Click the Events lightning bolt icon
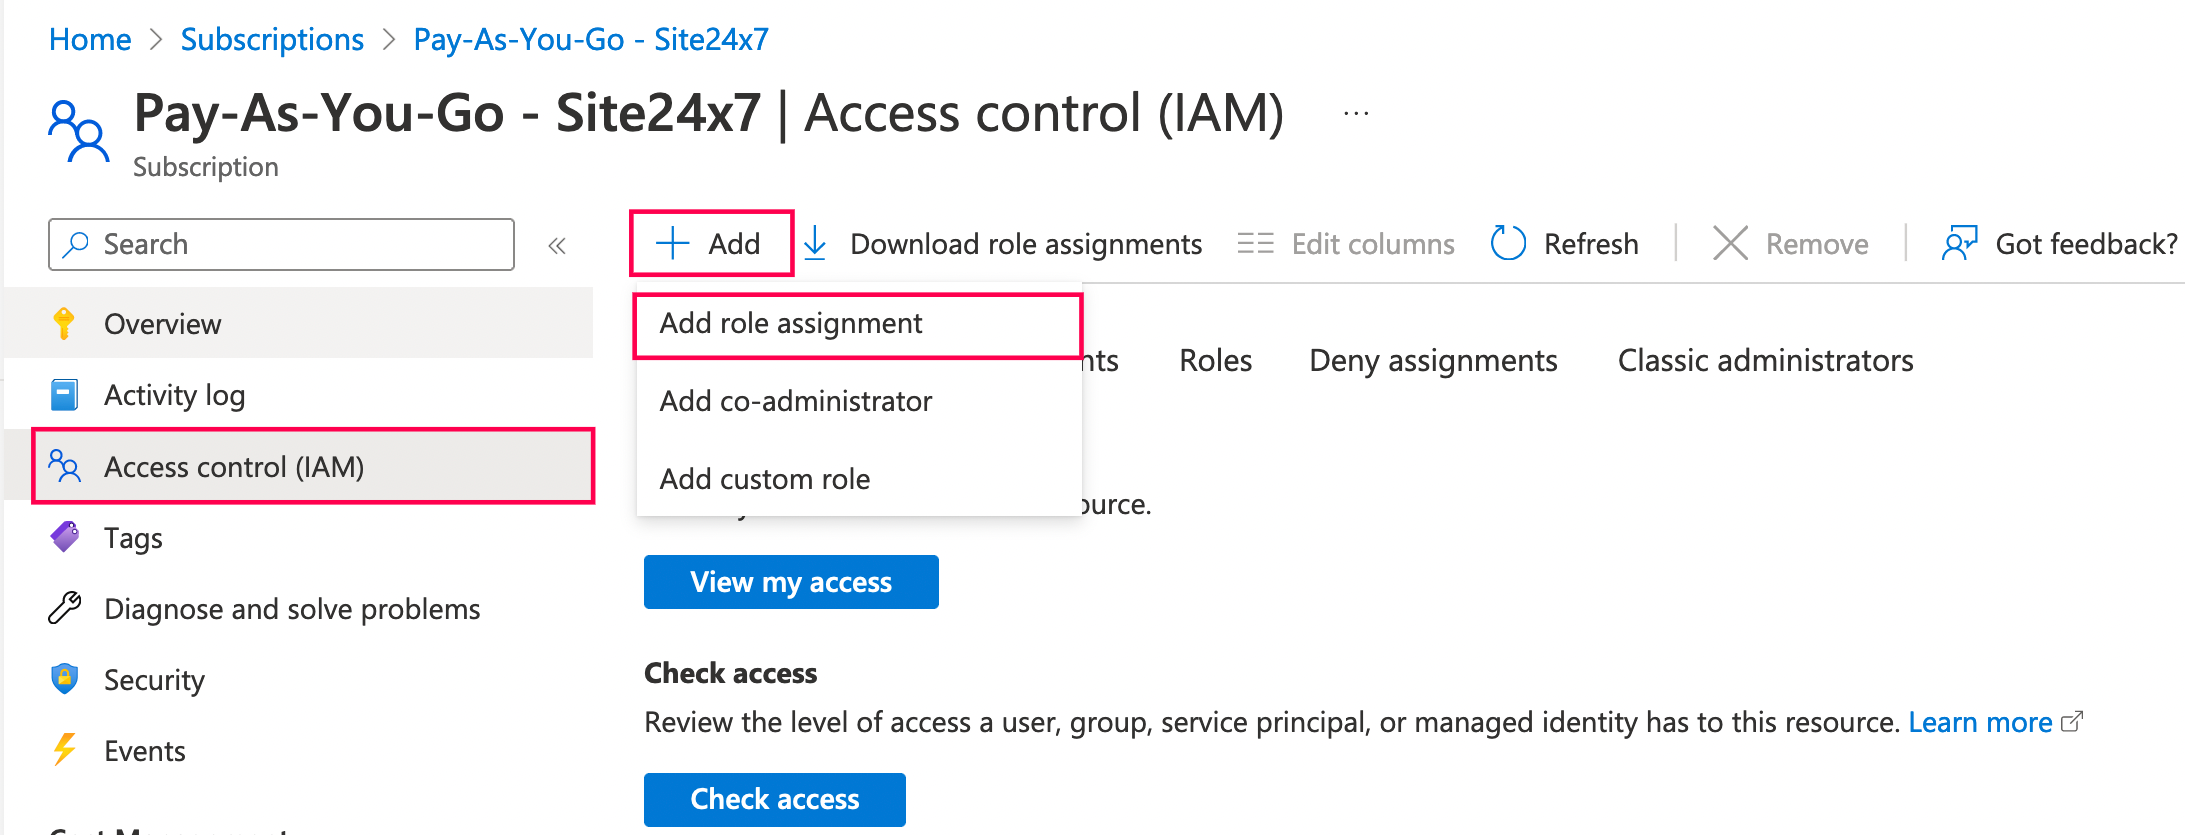The height and width of the screenshot is (835, 2185). click(x=64, y=750)
